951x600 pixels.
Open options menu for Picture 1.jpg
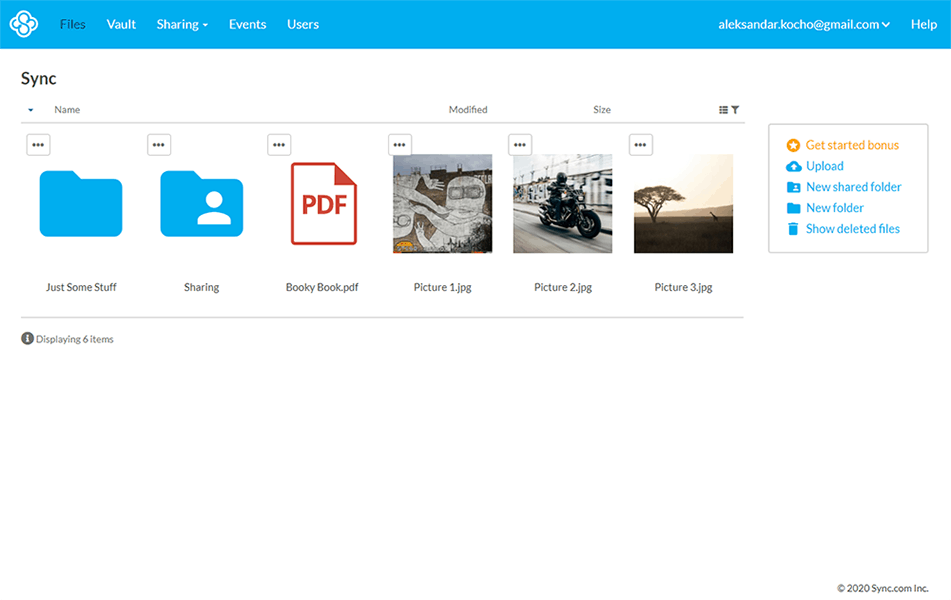[x=400, y=145]
